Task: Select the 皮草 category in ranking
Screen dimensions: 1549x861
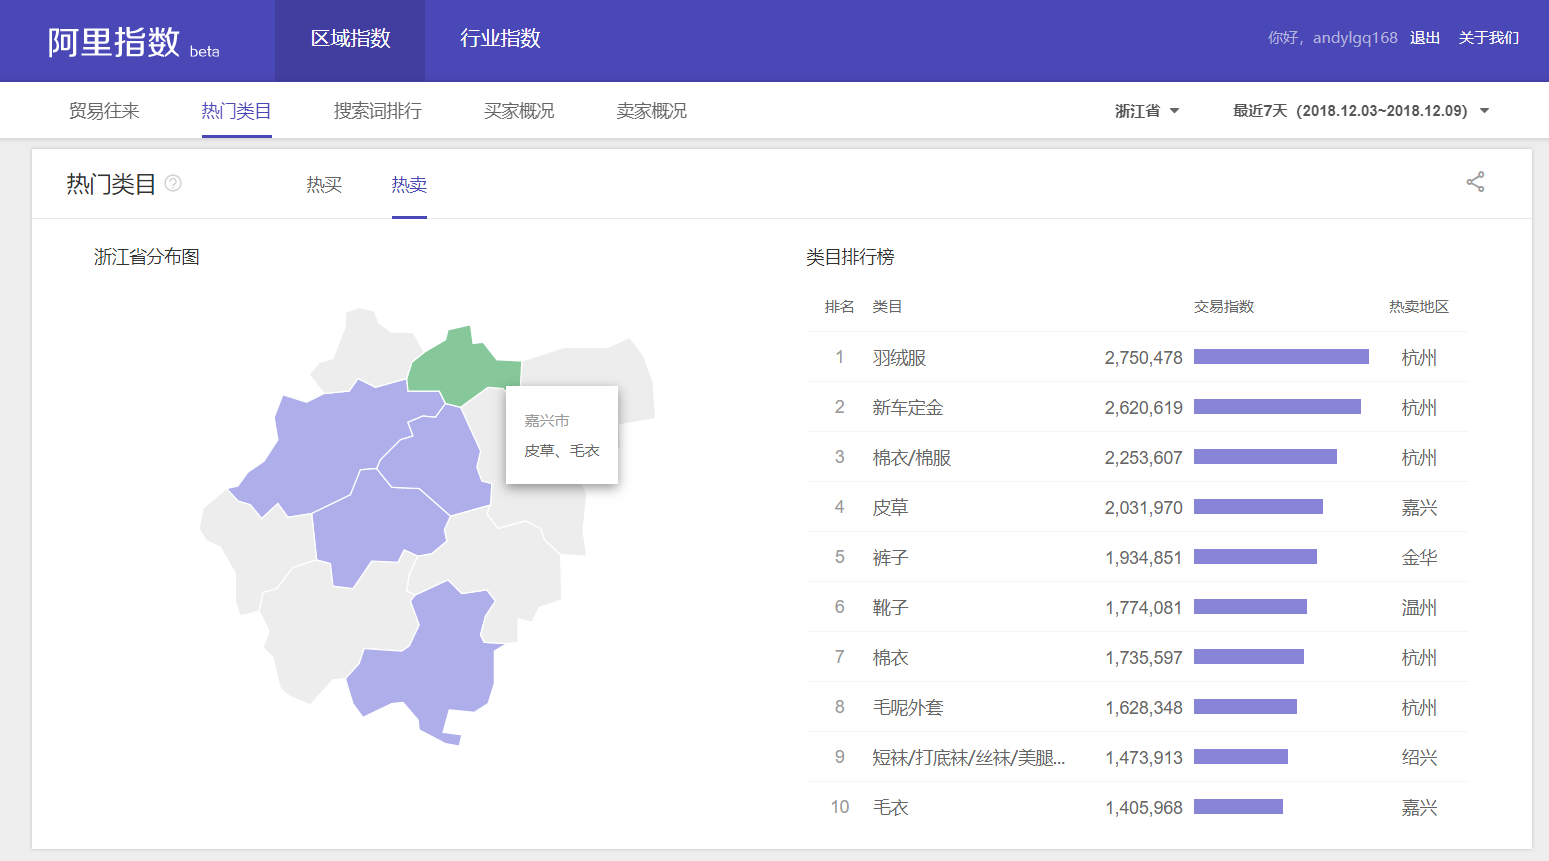Action: click(890, 507)
